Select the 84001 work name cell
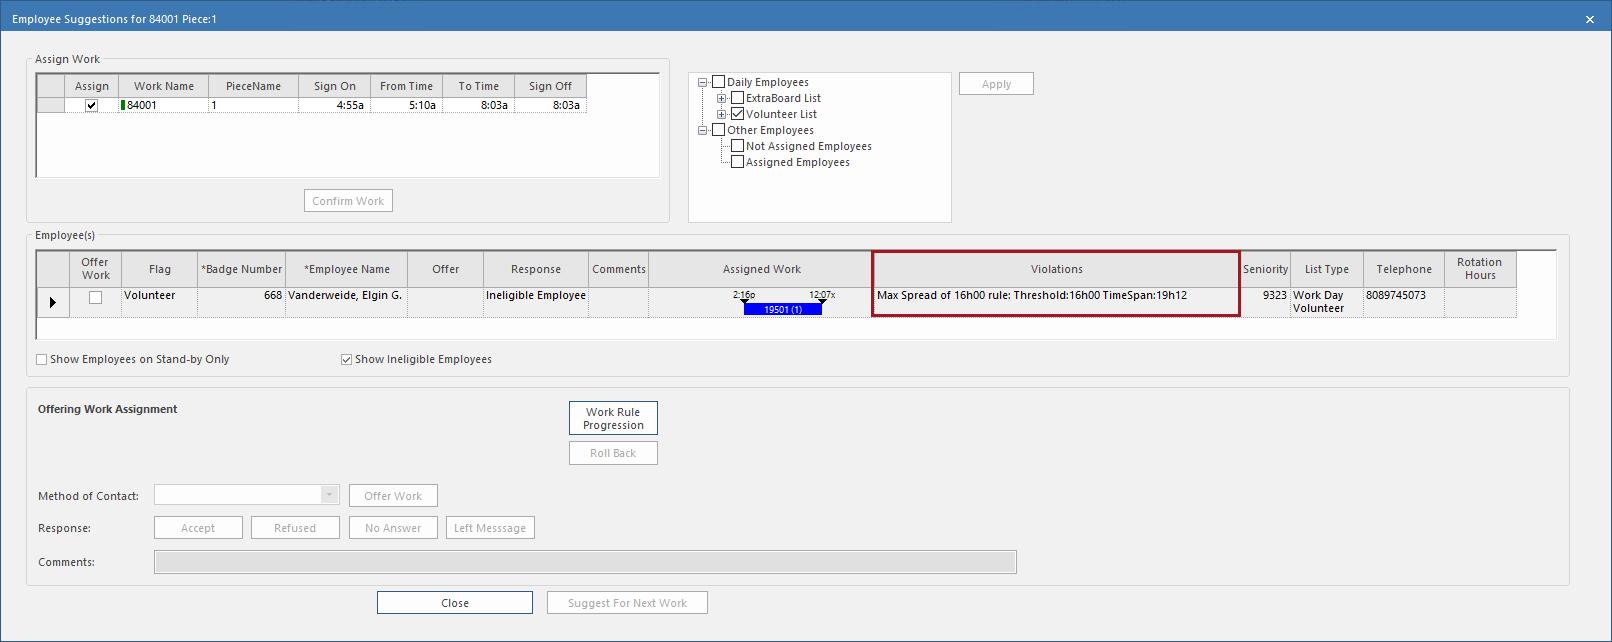 tap(164, 105)
